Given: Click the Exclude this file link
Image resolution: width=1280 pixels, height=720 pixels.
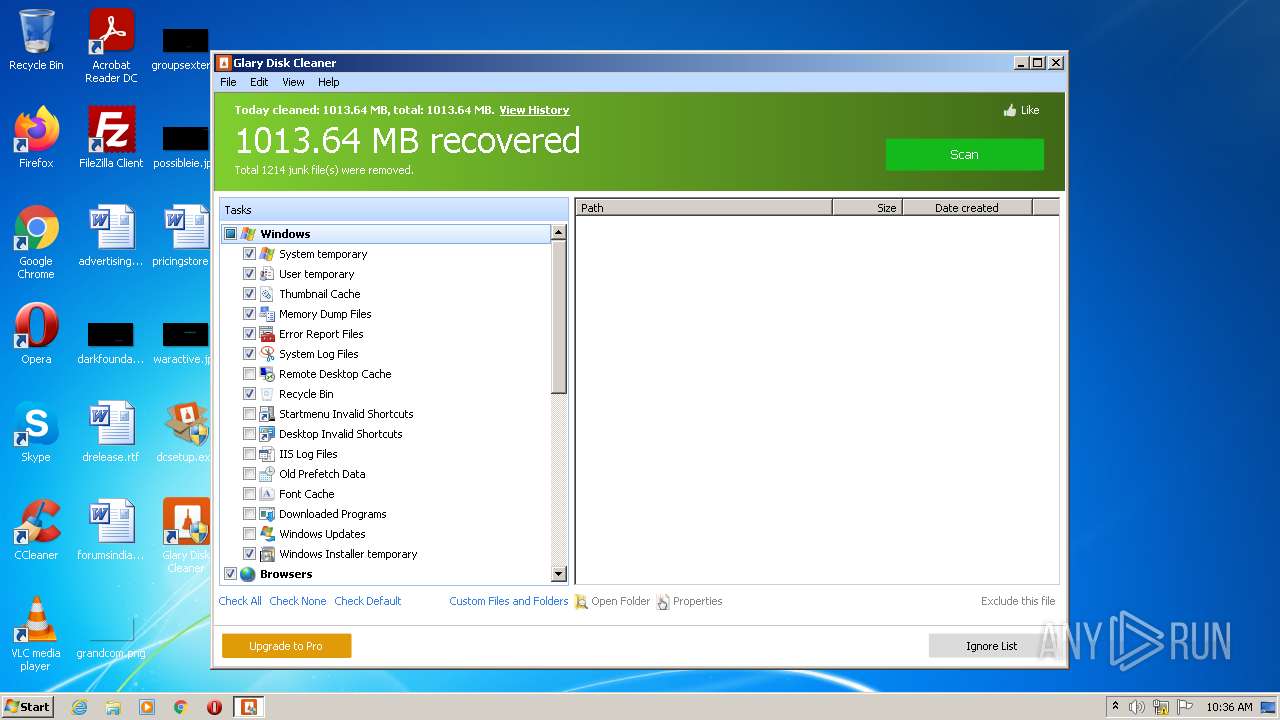Looking at the screenshot, I should (1018, 601).
